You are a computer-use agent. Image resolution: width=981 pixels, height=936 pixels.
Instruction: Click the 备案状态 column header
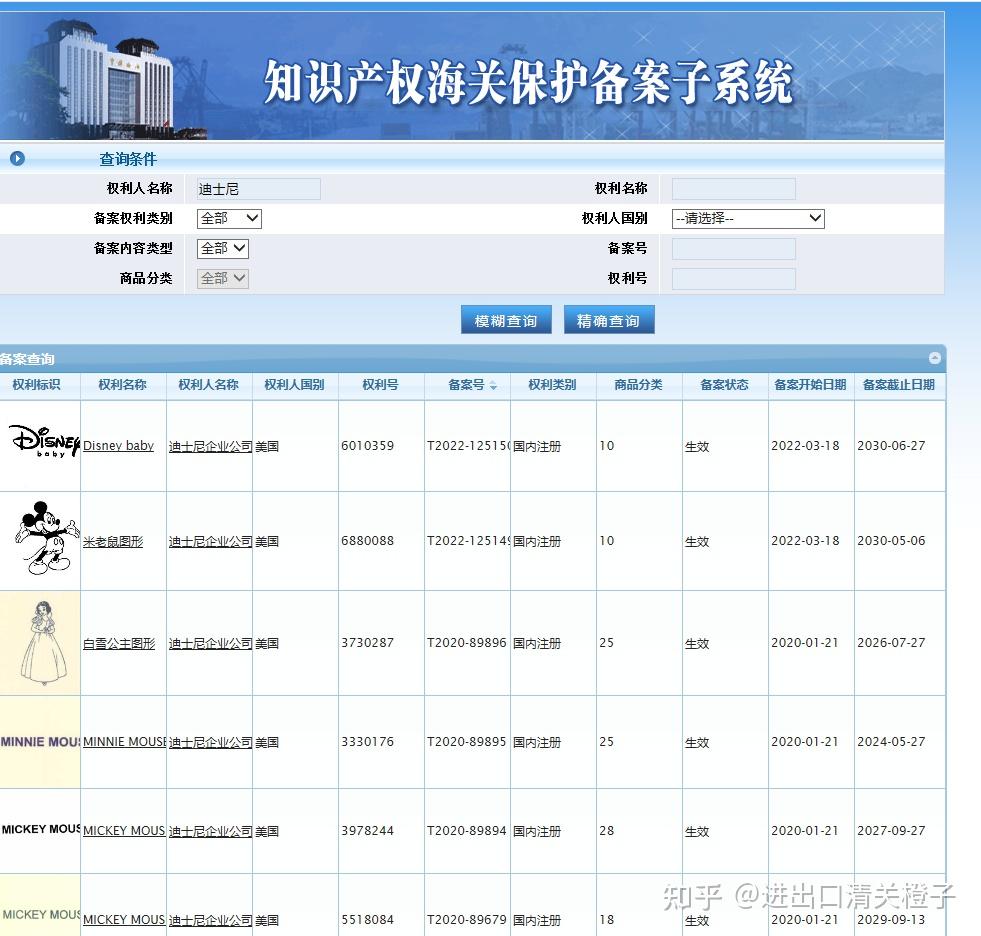pos(724,385)
